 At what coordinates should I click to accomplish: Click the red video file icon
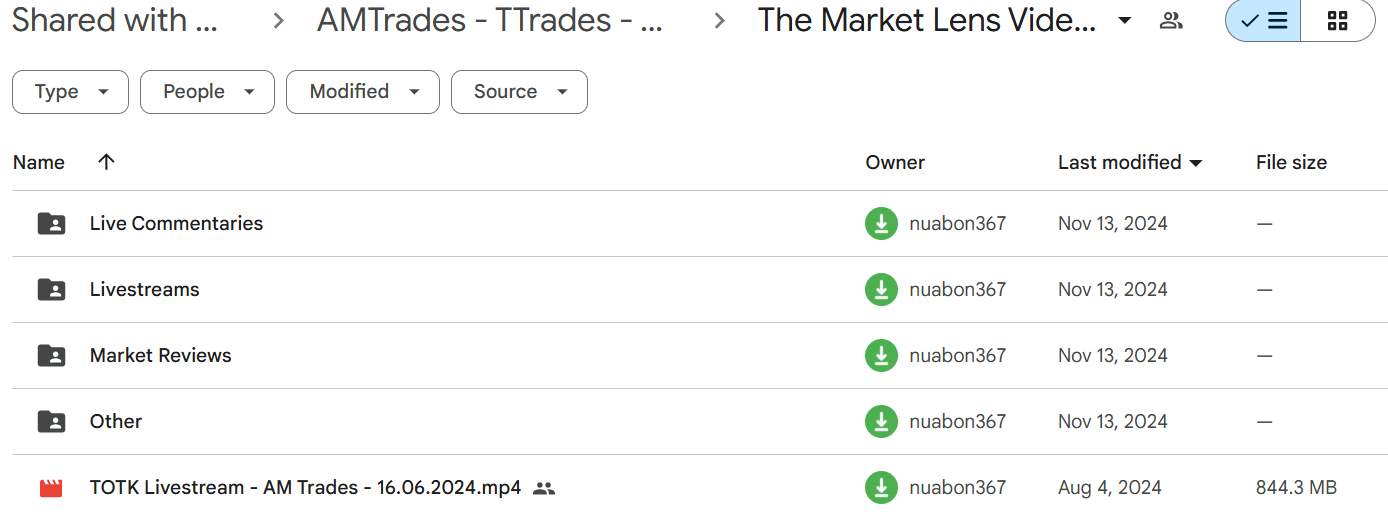click(51, 488)
